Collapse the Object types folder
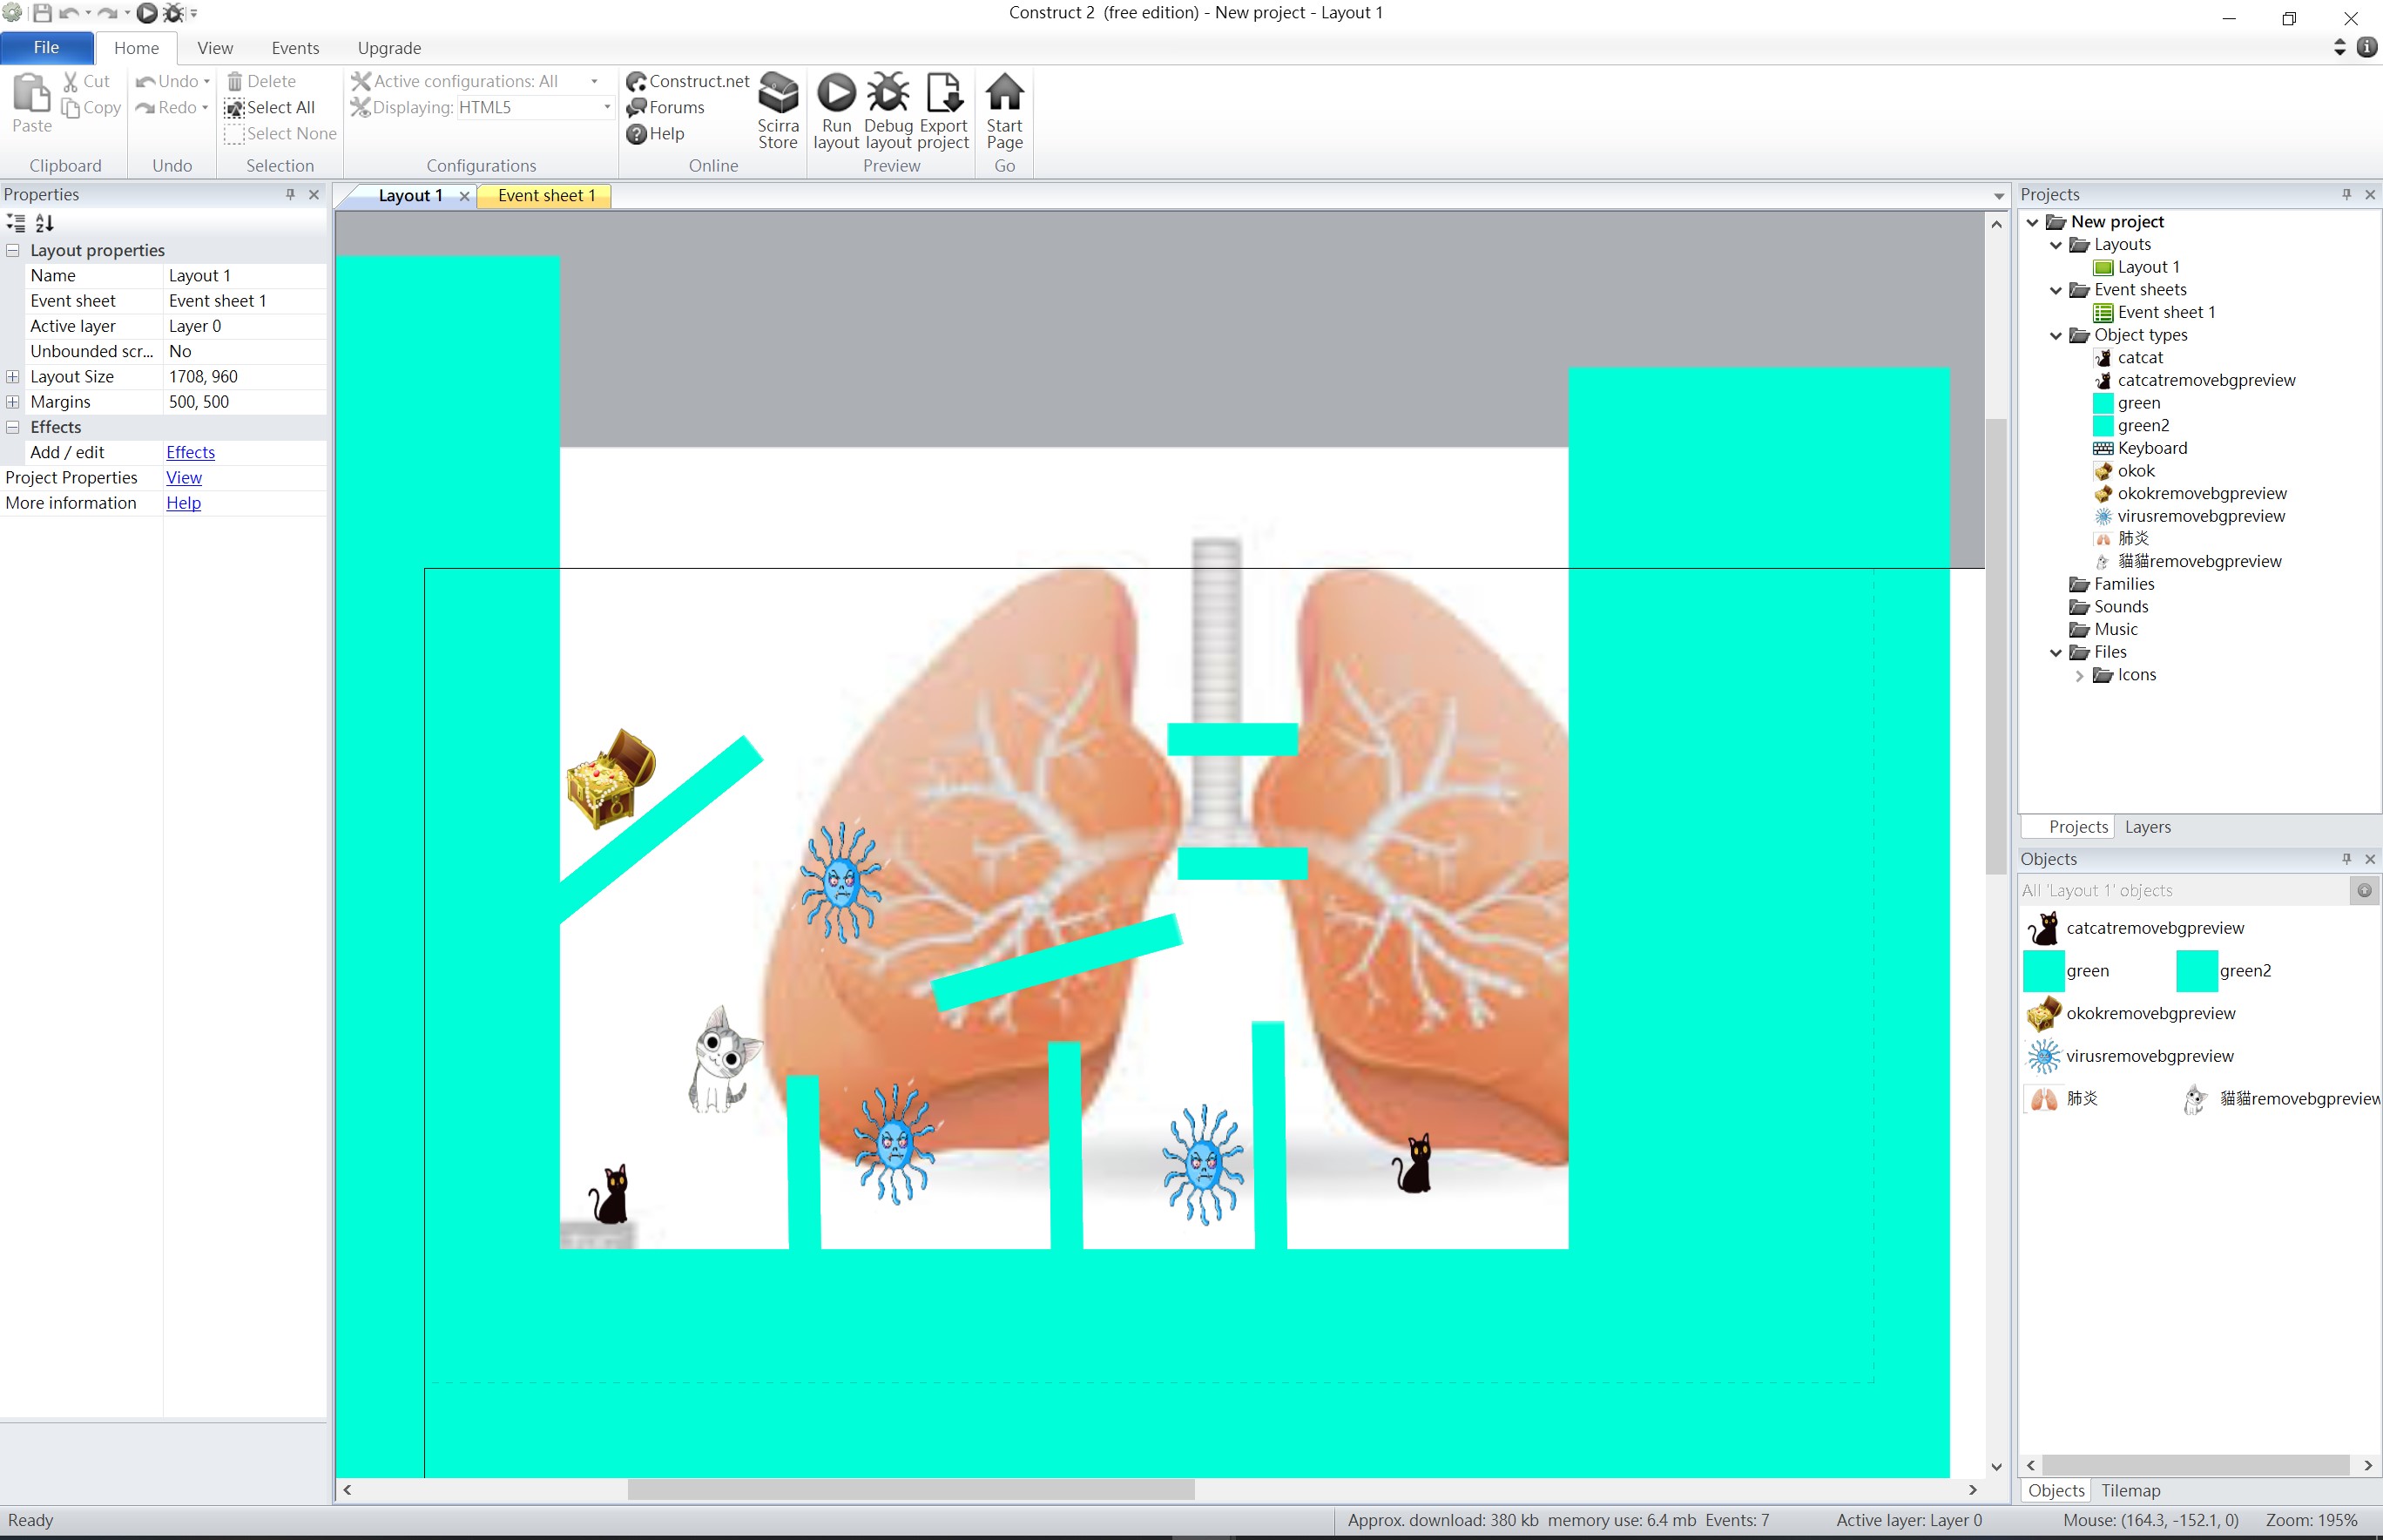Screen dimensions: 2383x1540 [2056, 336]
